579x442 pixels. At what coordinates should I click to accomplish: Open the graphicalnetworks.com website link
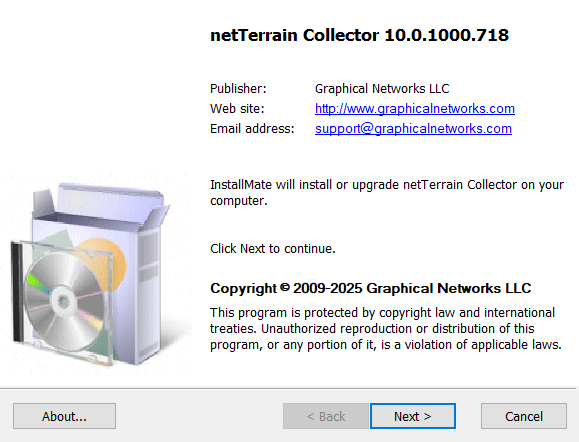tap(415, 109)
